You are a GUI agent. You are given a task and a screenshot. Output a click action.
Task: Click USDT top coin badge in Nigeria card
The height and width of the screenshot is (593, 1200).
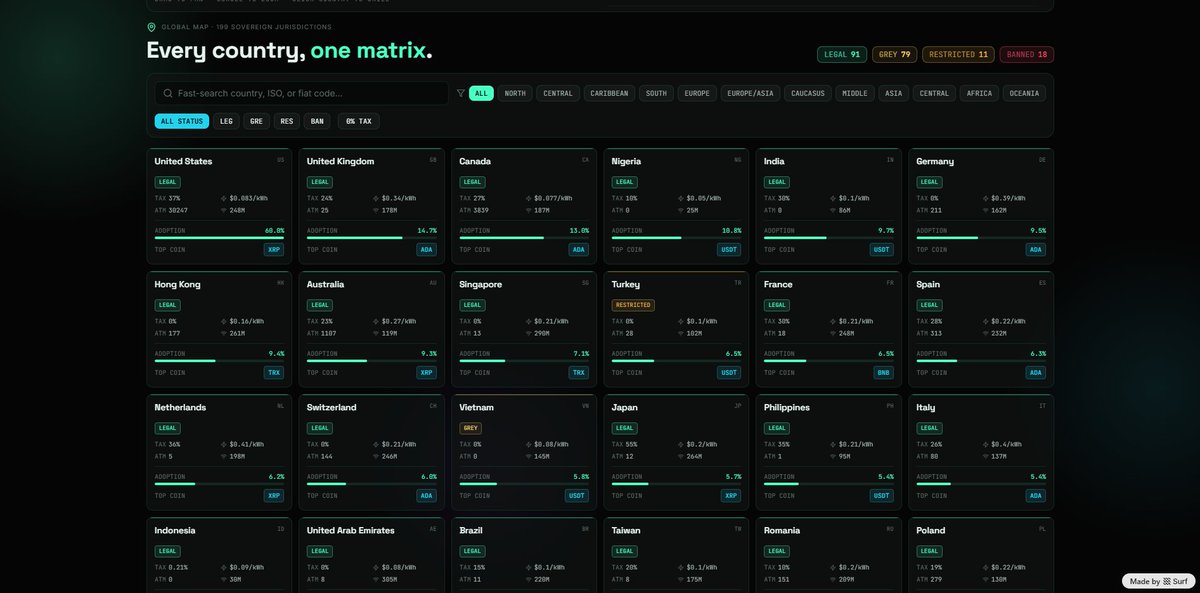pyautogui.click(x=729, y=249)
